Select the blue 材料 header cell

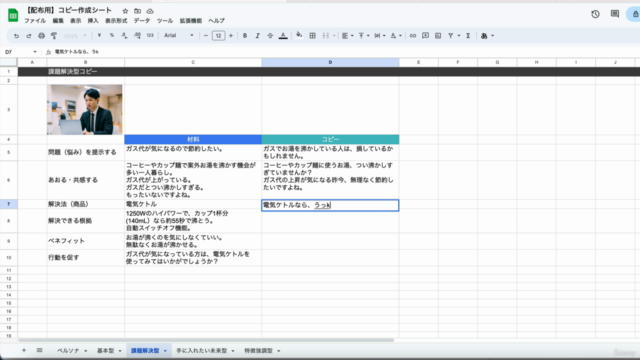coord(193,139)
